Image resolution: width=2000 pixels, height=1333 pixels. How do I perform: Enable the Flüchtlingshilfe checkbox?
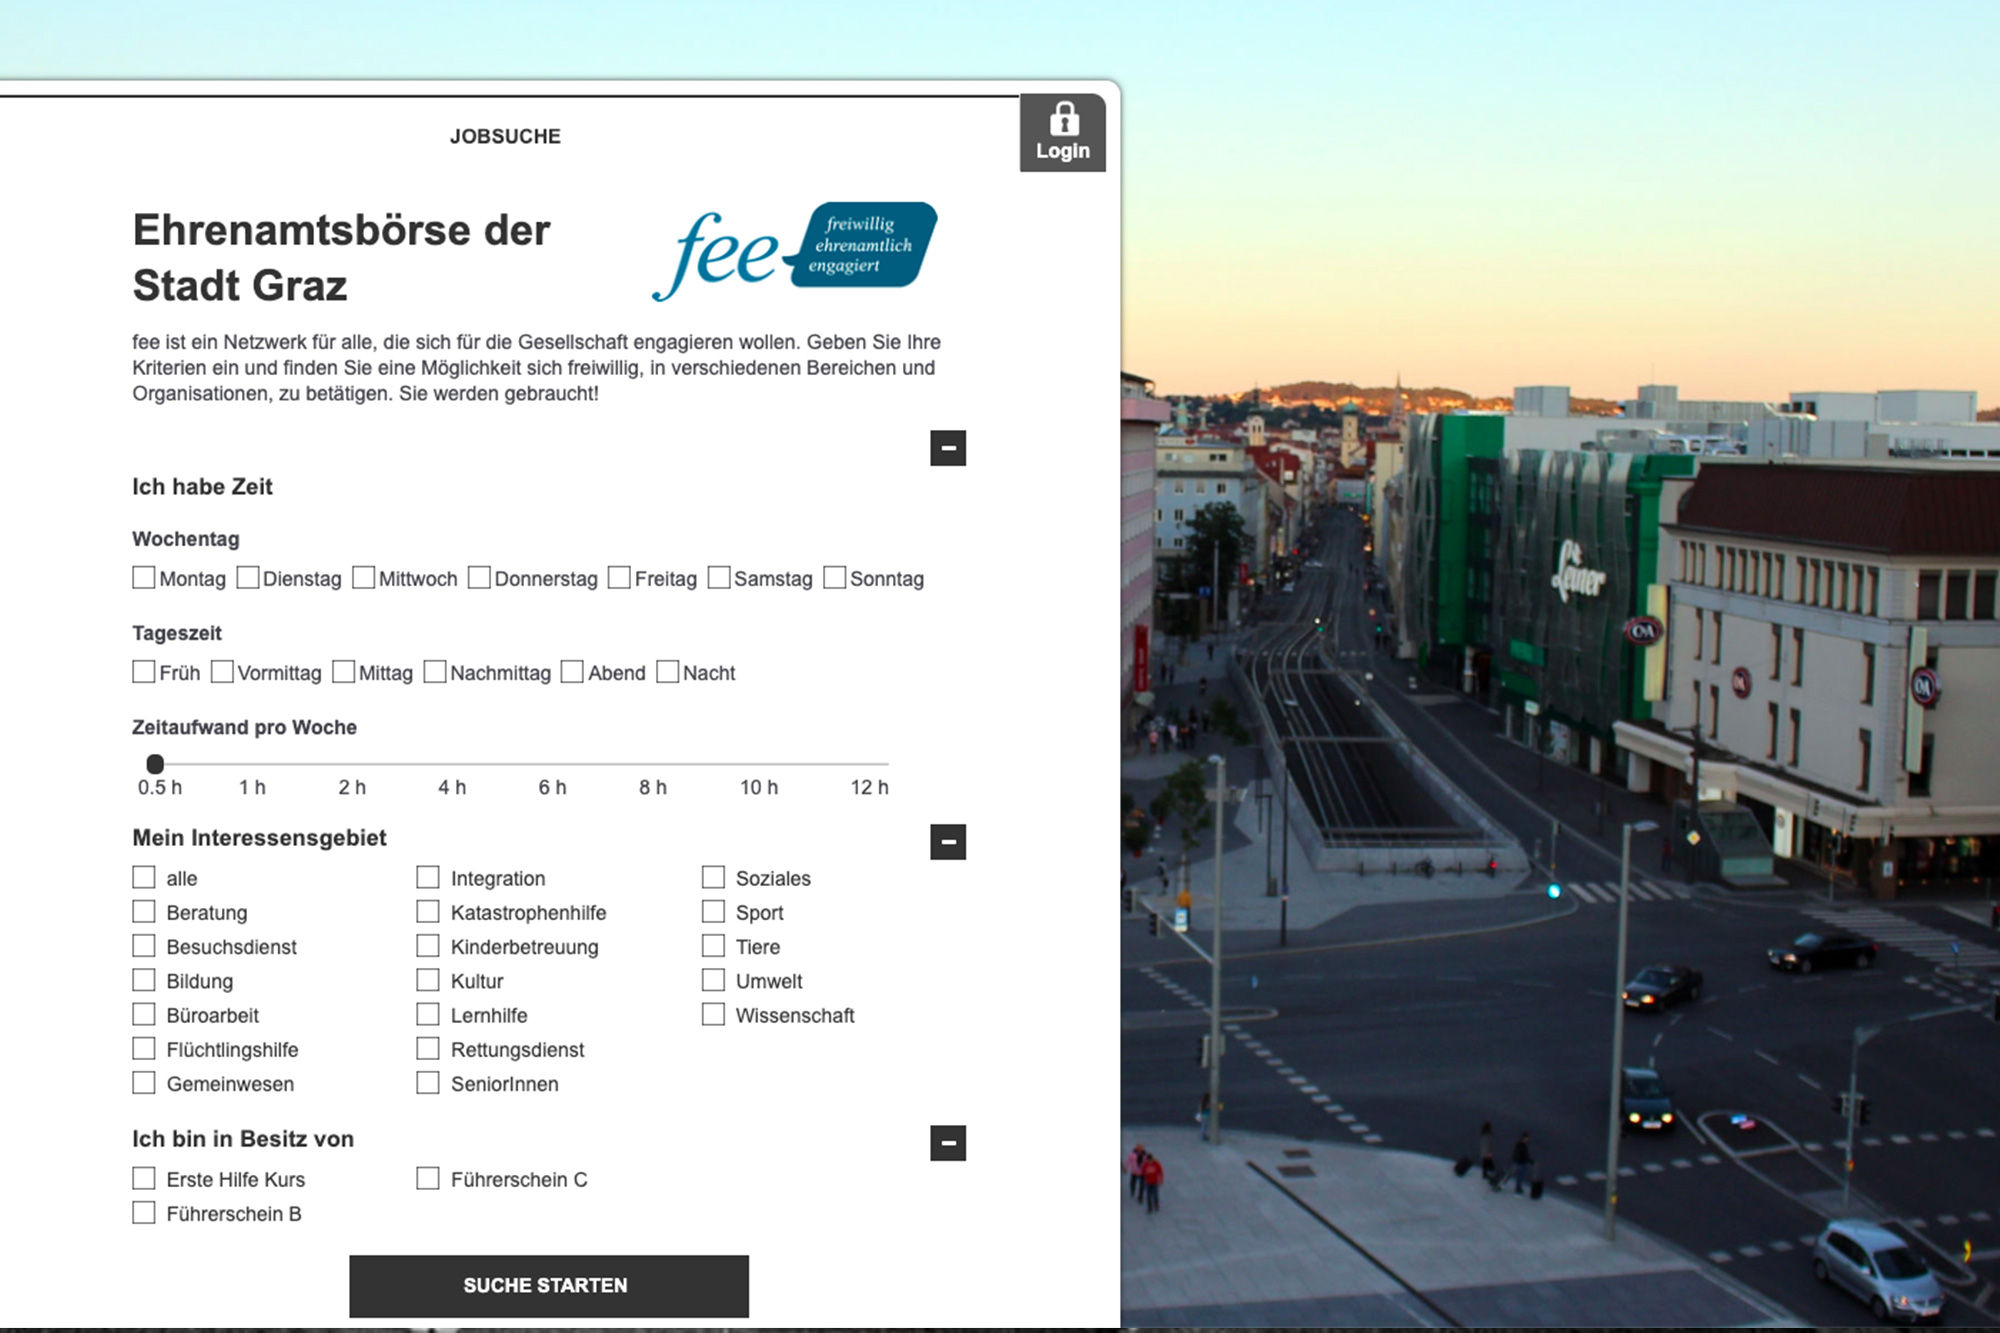[x=144, y=1049]
